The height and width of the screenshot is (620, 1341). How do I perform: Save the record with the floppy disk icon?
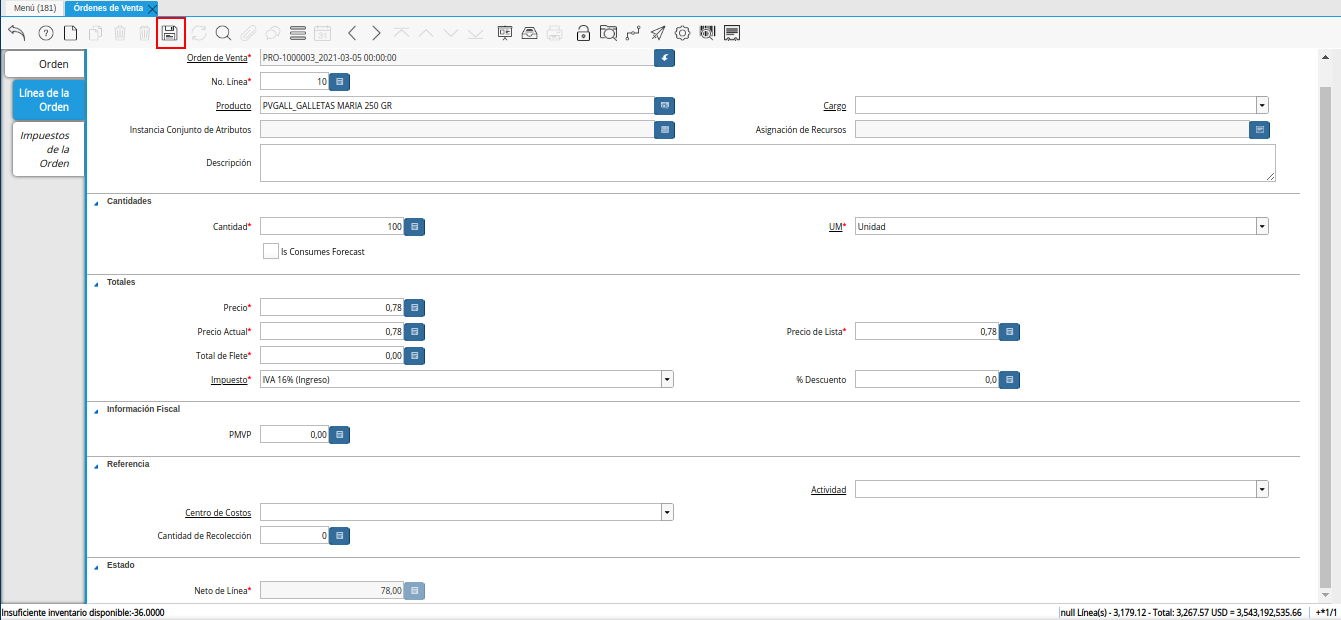170,33
